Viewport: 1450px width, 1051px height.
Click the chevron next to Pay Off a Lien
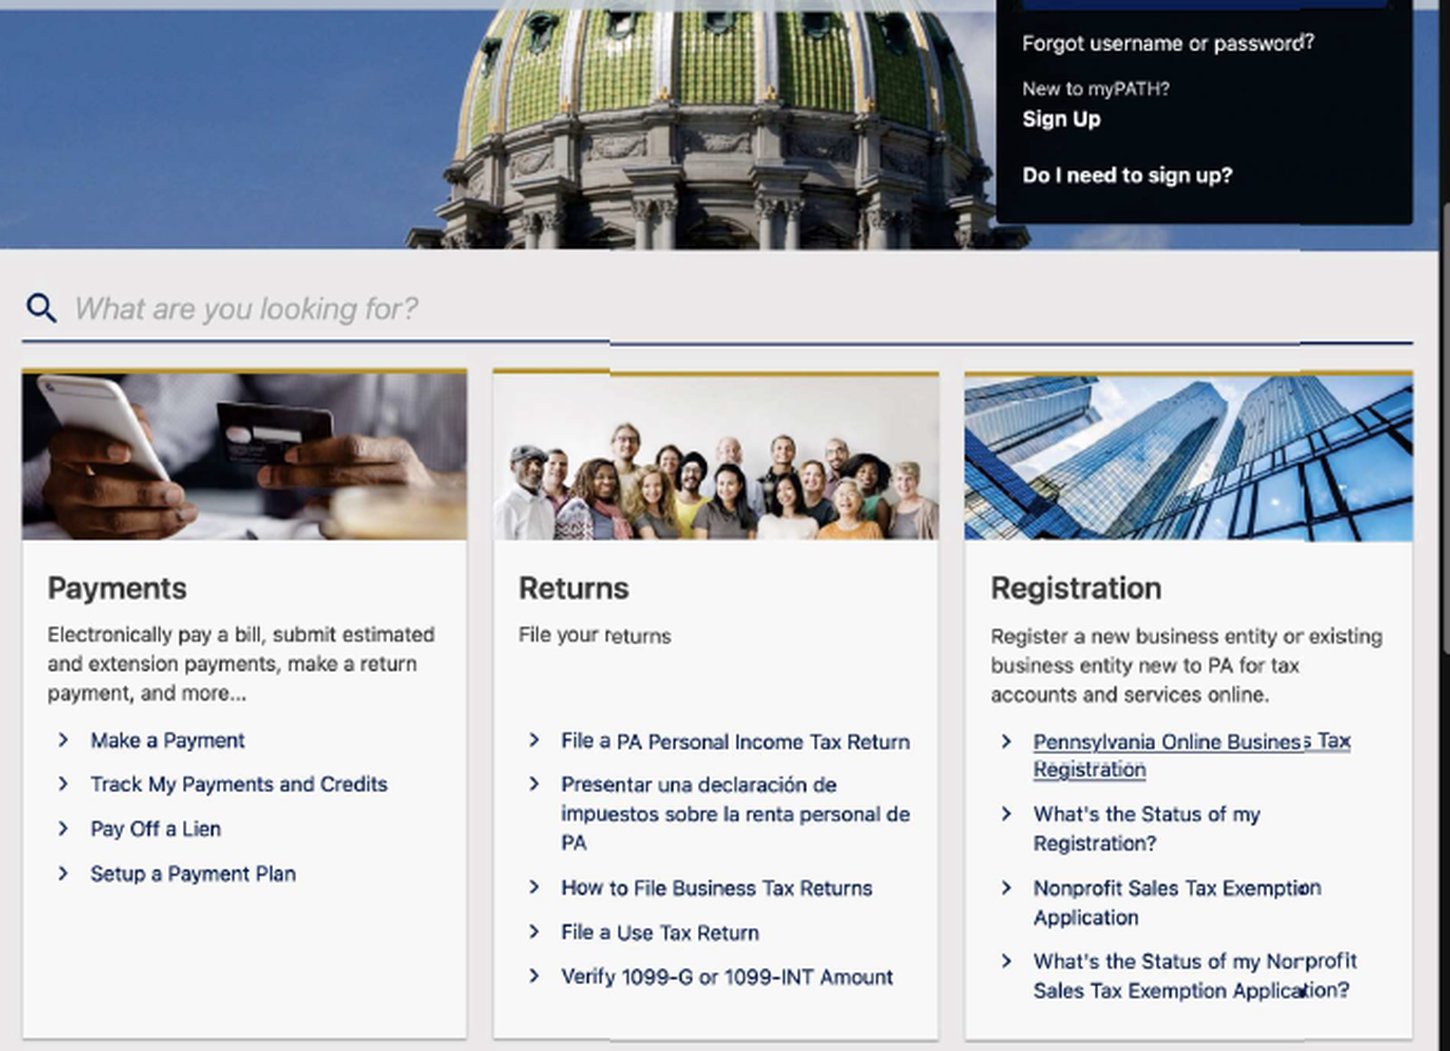click(63, 829)
